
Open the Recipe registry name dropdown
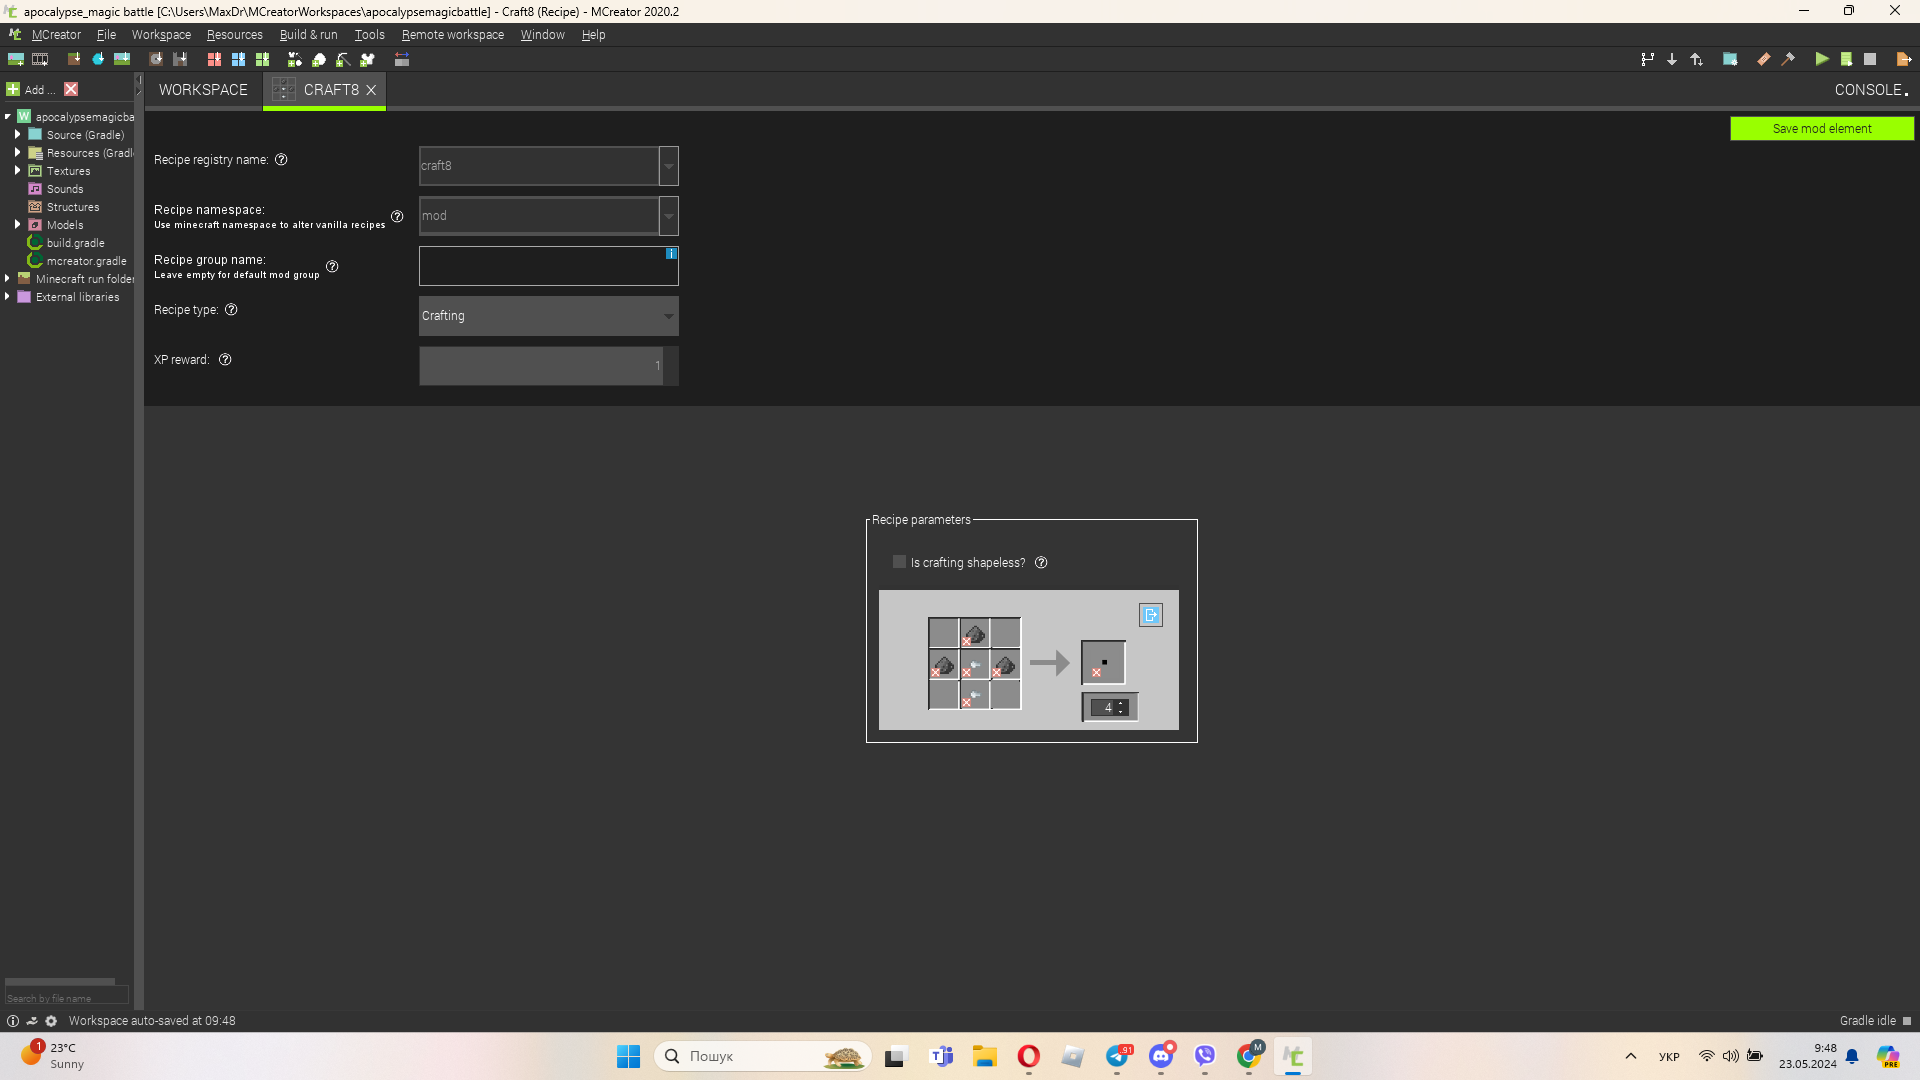670,165
